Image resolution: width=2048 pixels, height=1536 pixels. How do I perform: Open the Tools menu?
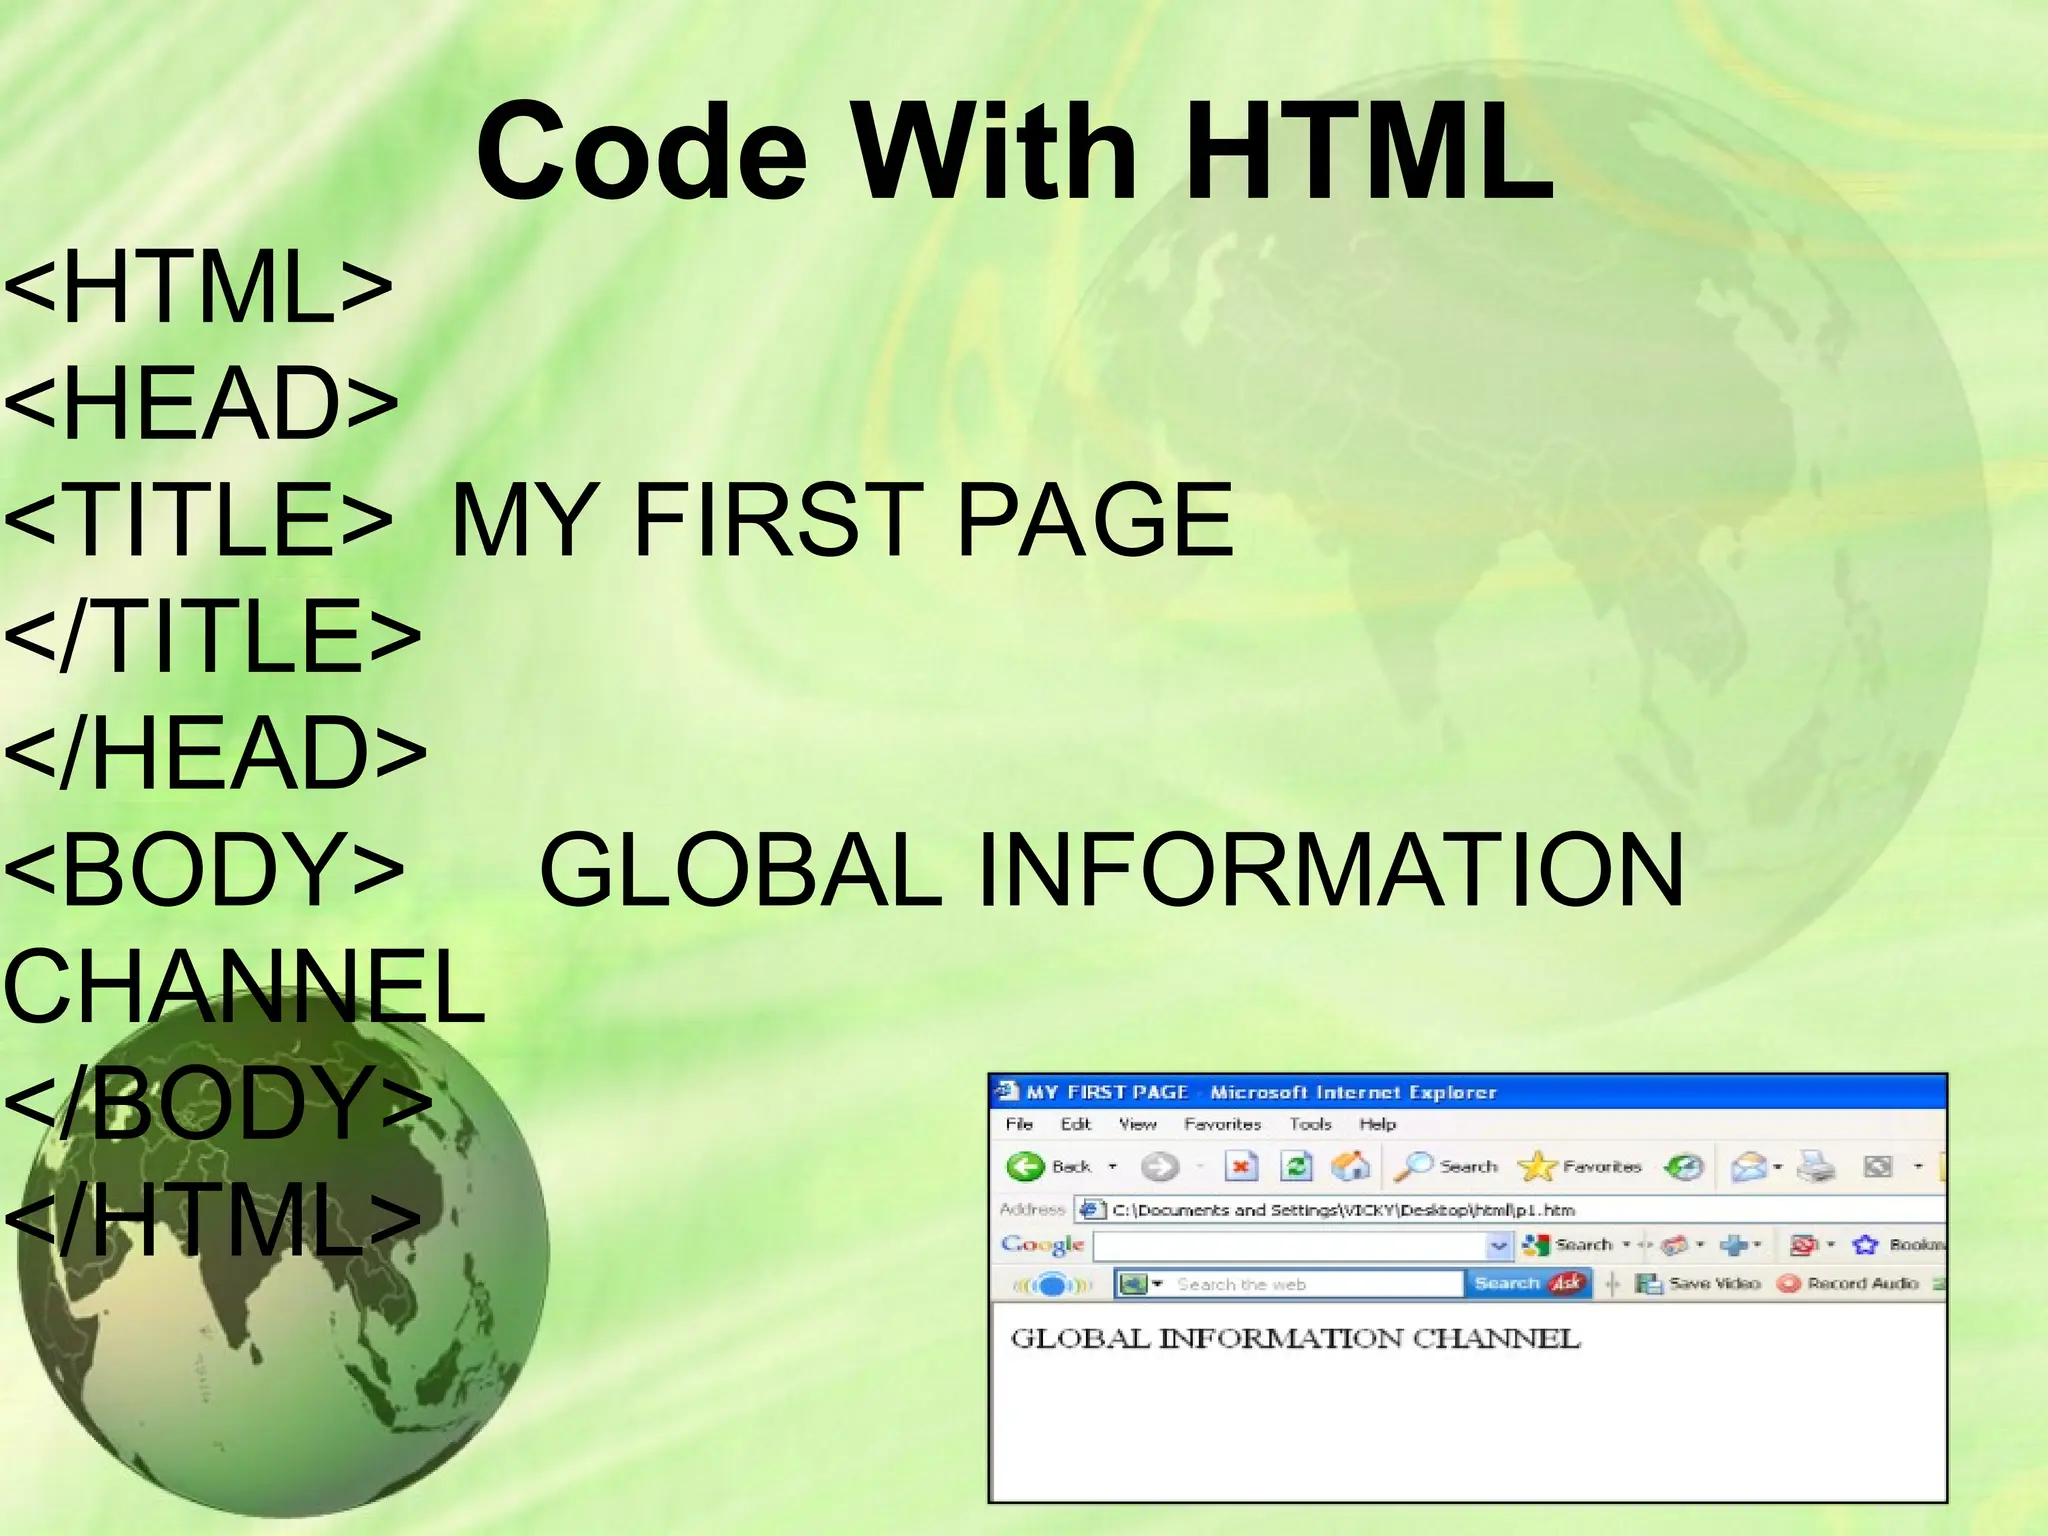coord(1310,1124)
